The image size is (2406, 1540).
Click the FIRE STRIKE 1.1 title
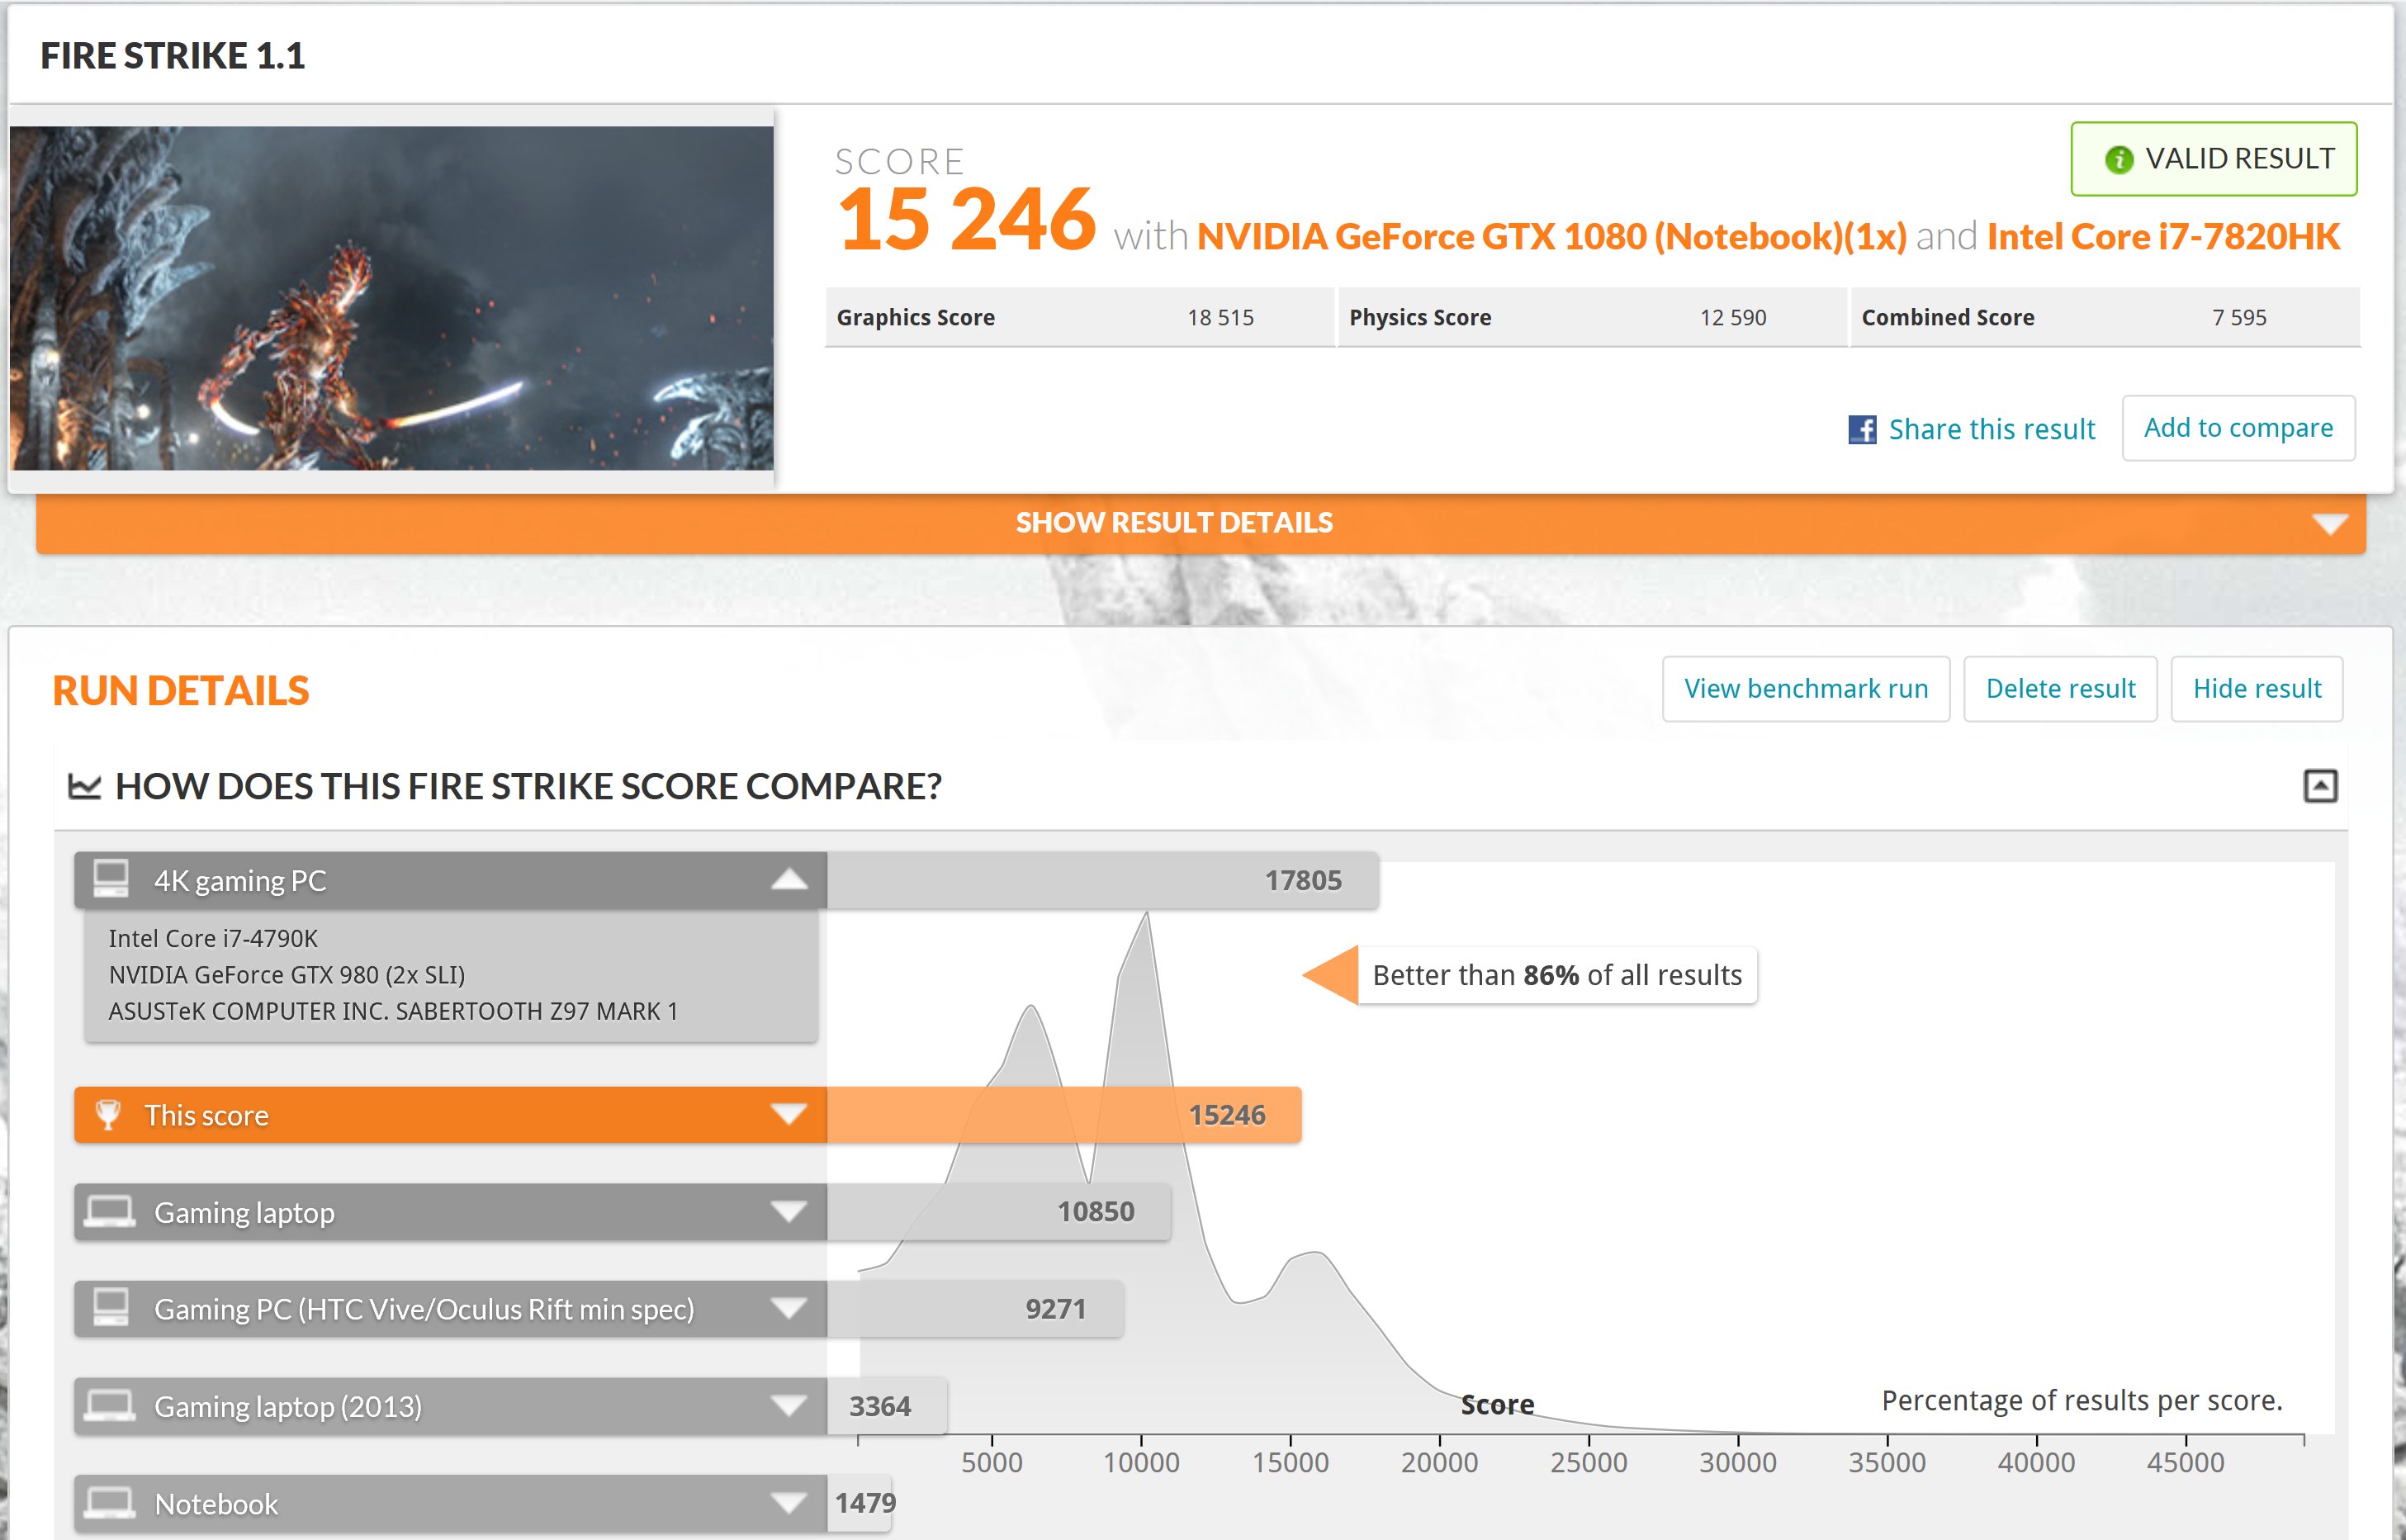click(173, 56)
